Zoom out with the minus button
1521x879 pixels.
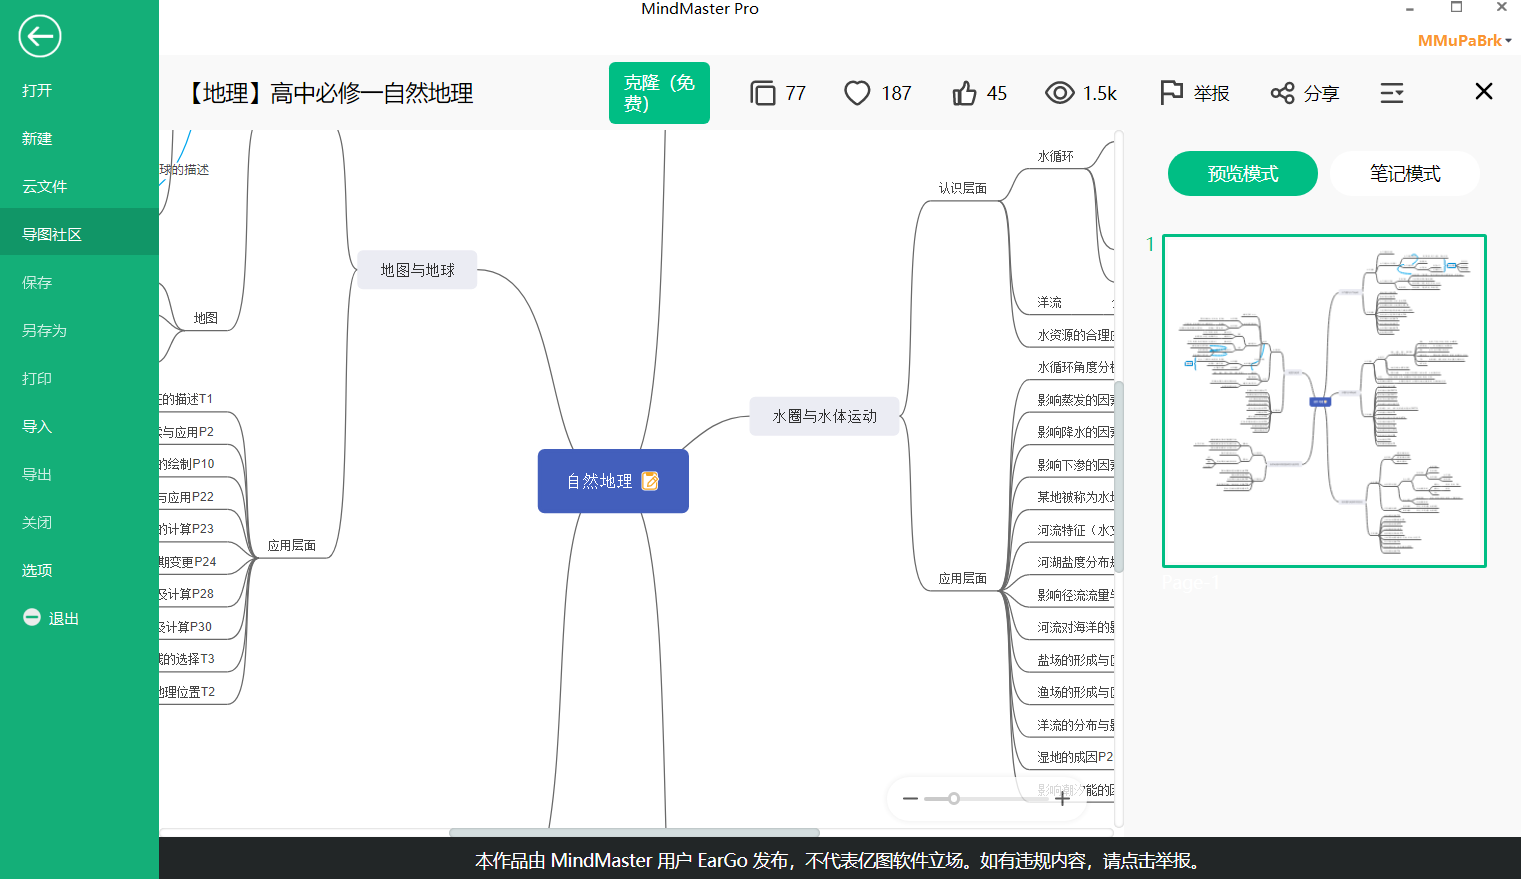[x=910, y=798]
